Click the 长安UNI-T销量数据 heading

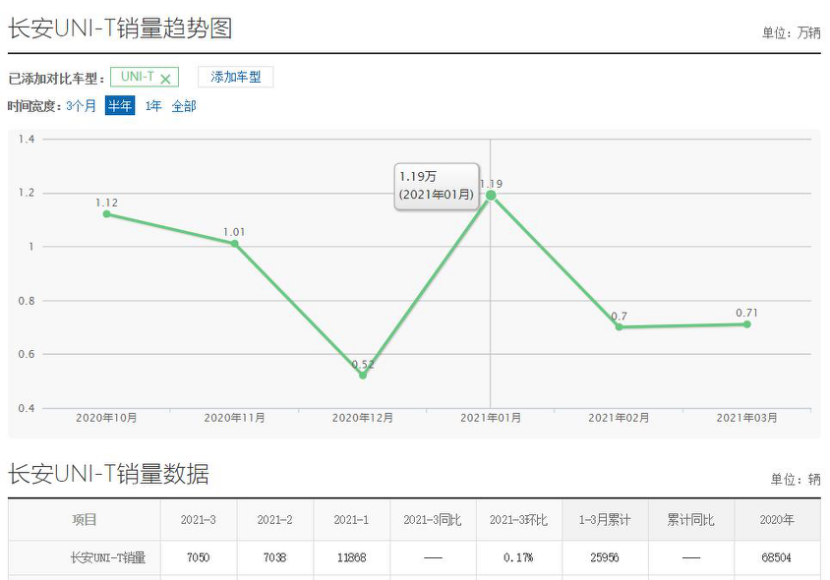pyautogui.click(x=109, y=474)
